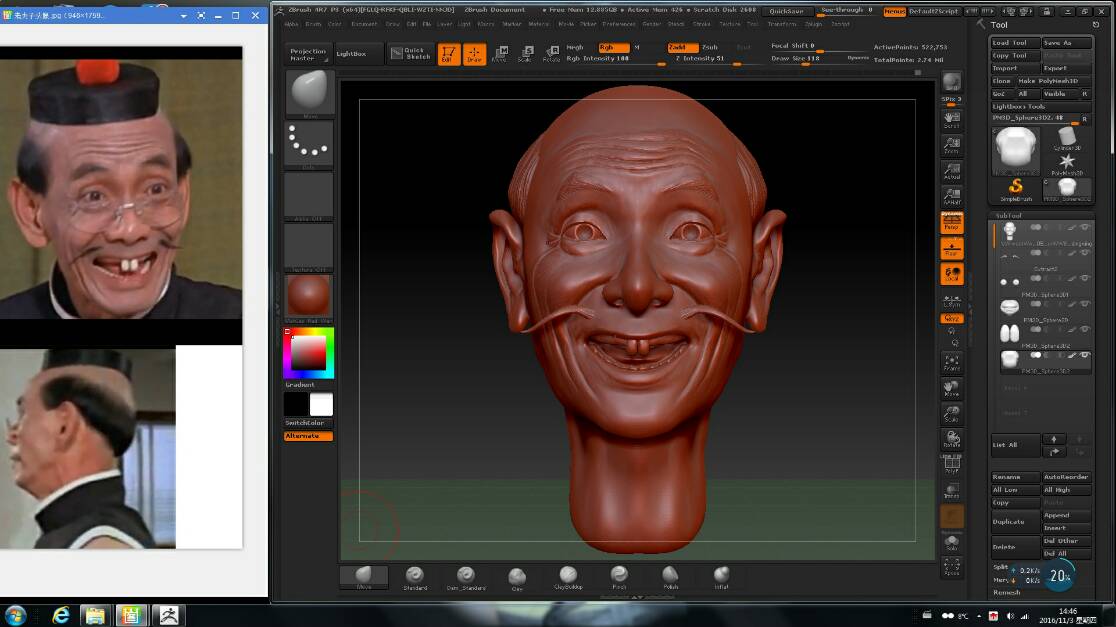Toggle the Menus button
Image resolution: width=1116 pixels, height=627 pixels.
click(x=895, y=11)
